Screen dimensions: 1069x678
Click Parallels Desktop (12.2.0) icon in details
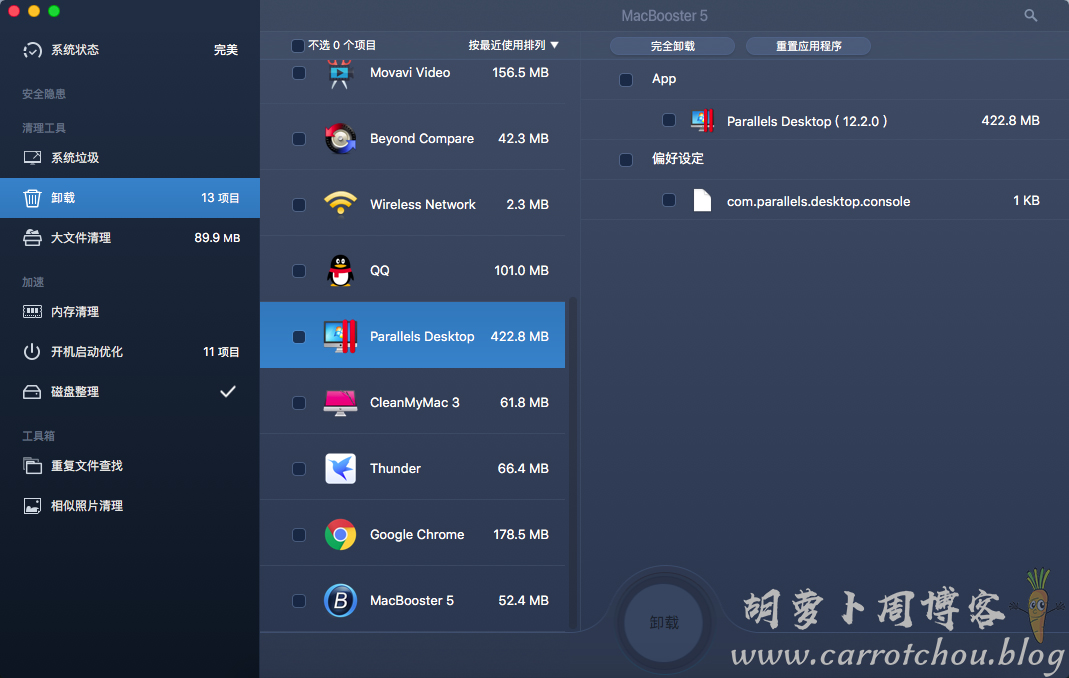click(702, 121)
